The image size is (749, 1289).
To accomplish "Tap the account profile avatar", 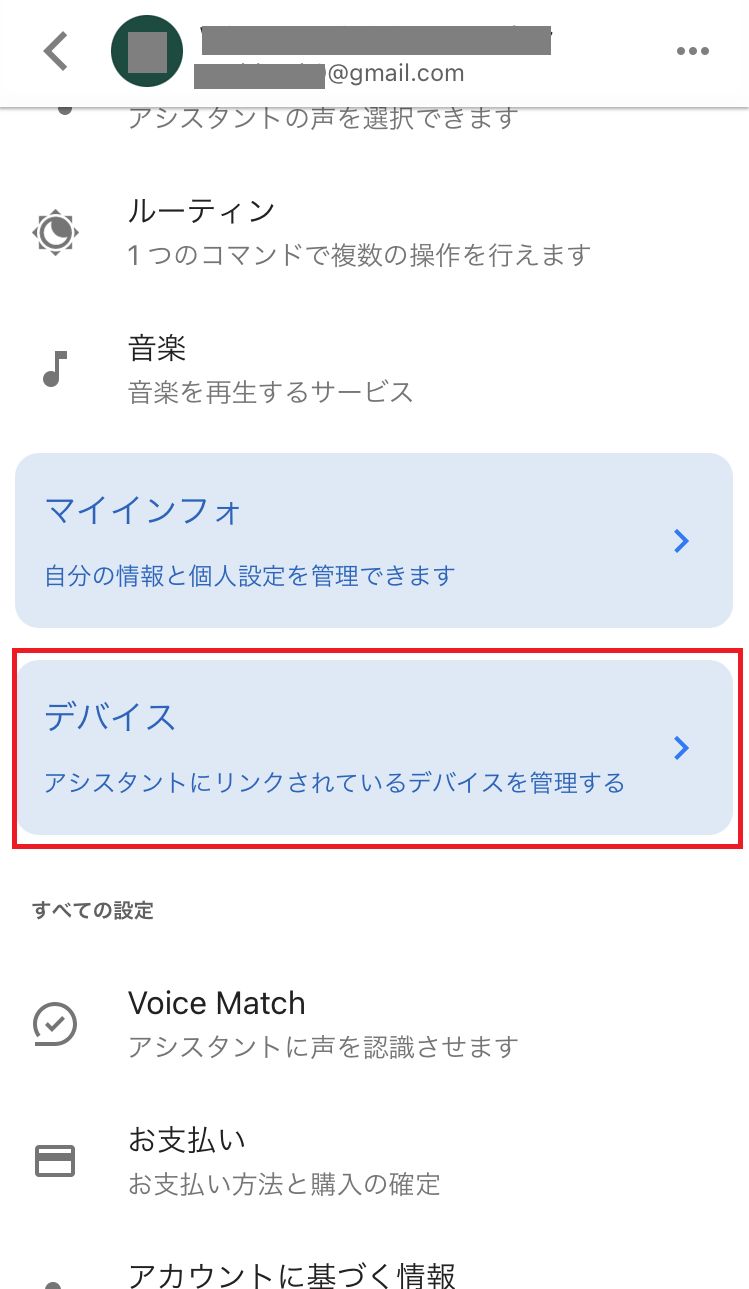I will [x=147, y=52].
